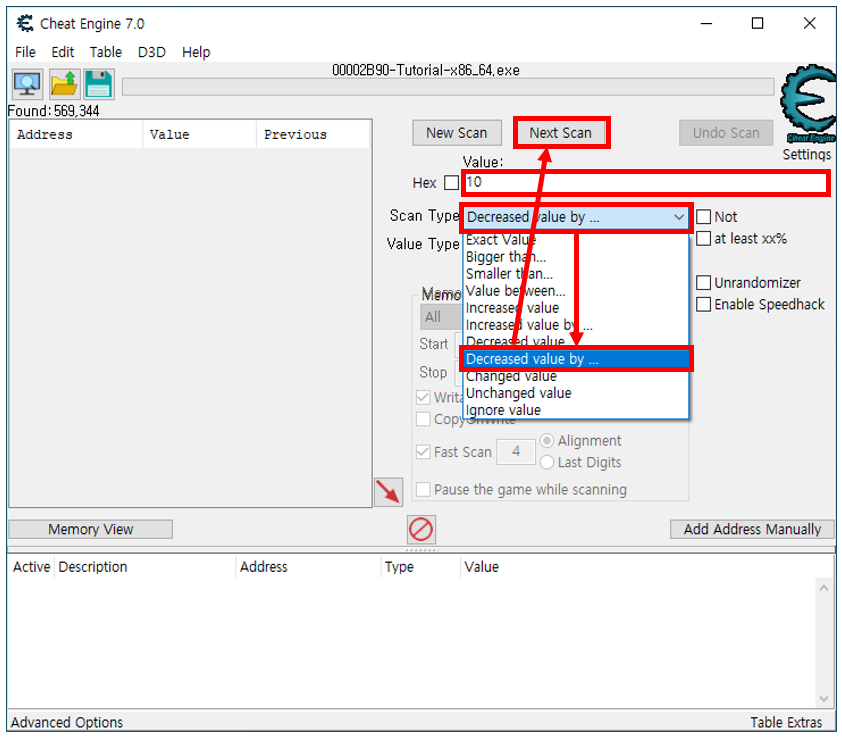Sort by Address column header
This screenshot has width=842, height=739.
tap(76, 135)
